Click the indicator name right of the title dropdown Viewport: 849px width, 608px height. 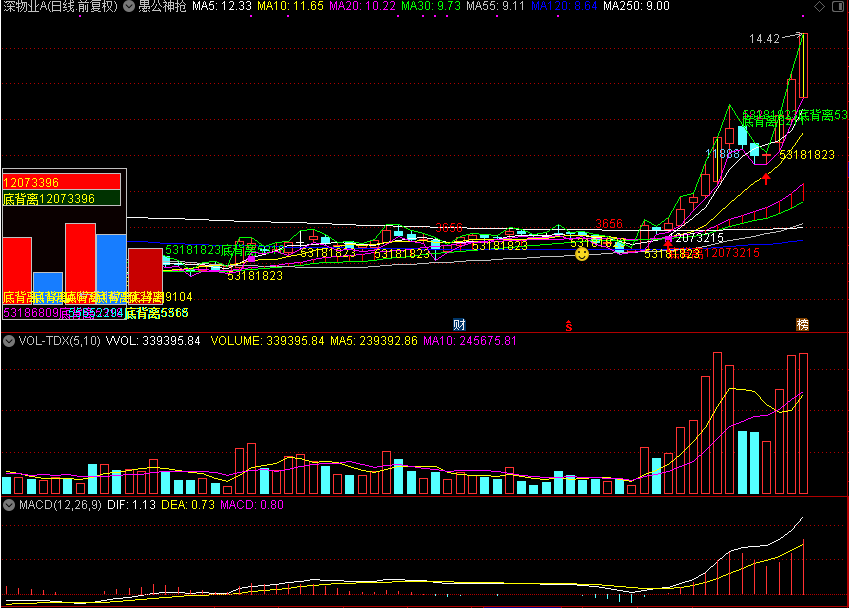point(162,6)
